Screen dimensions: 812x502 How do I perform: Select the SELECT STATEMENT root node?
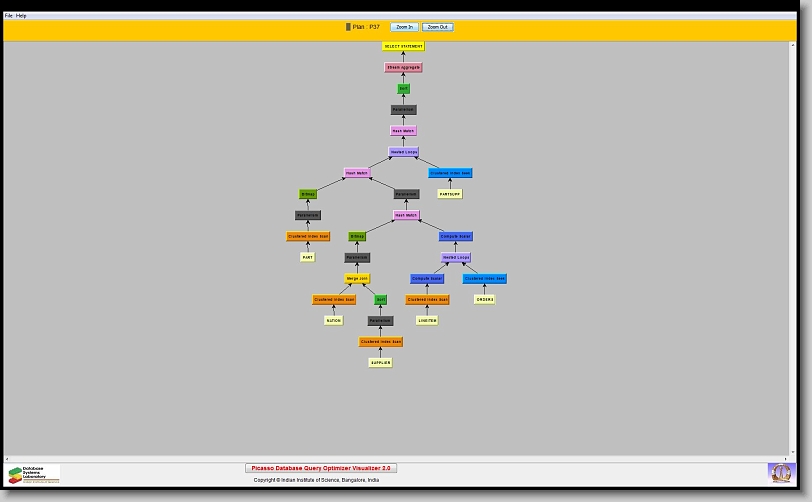click(403, 46)
